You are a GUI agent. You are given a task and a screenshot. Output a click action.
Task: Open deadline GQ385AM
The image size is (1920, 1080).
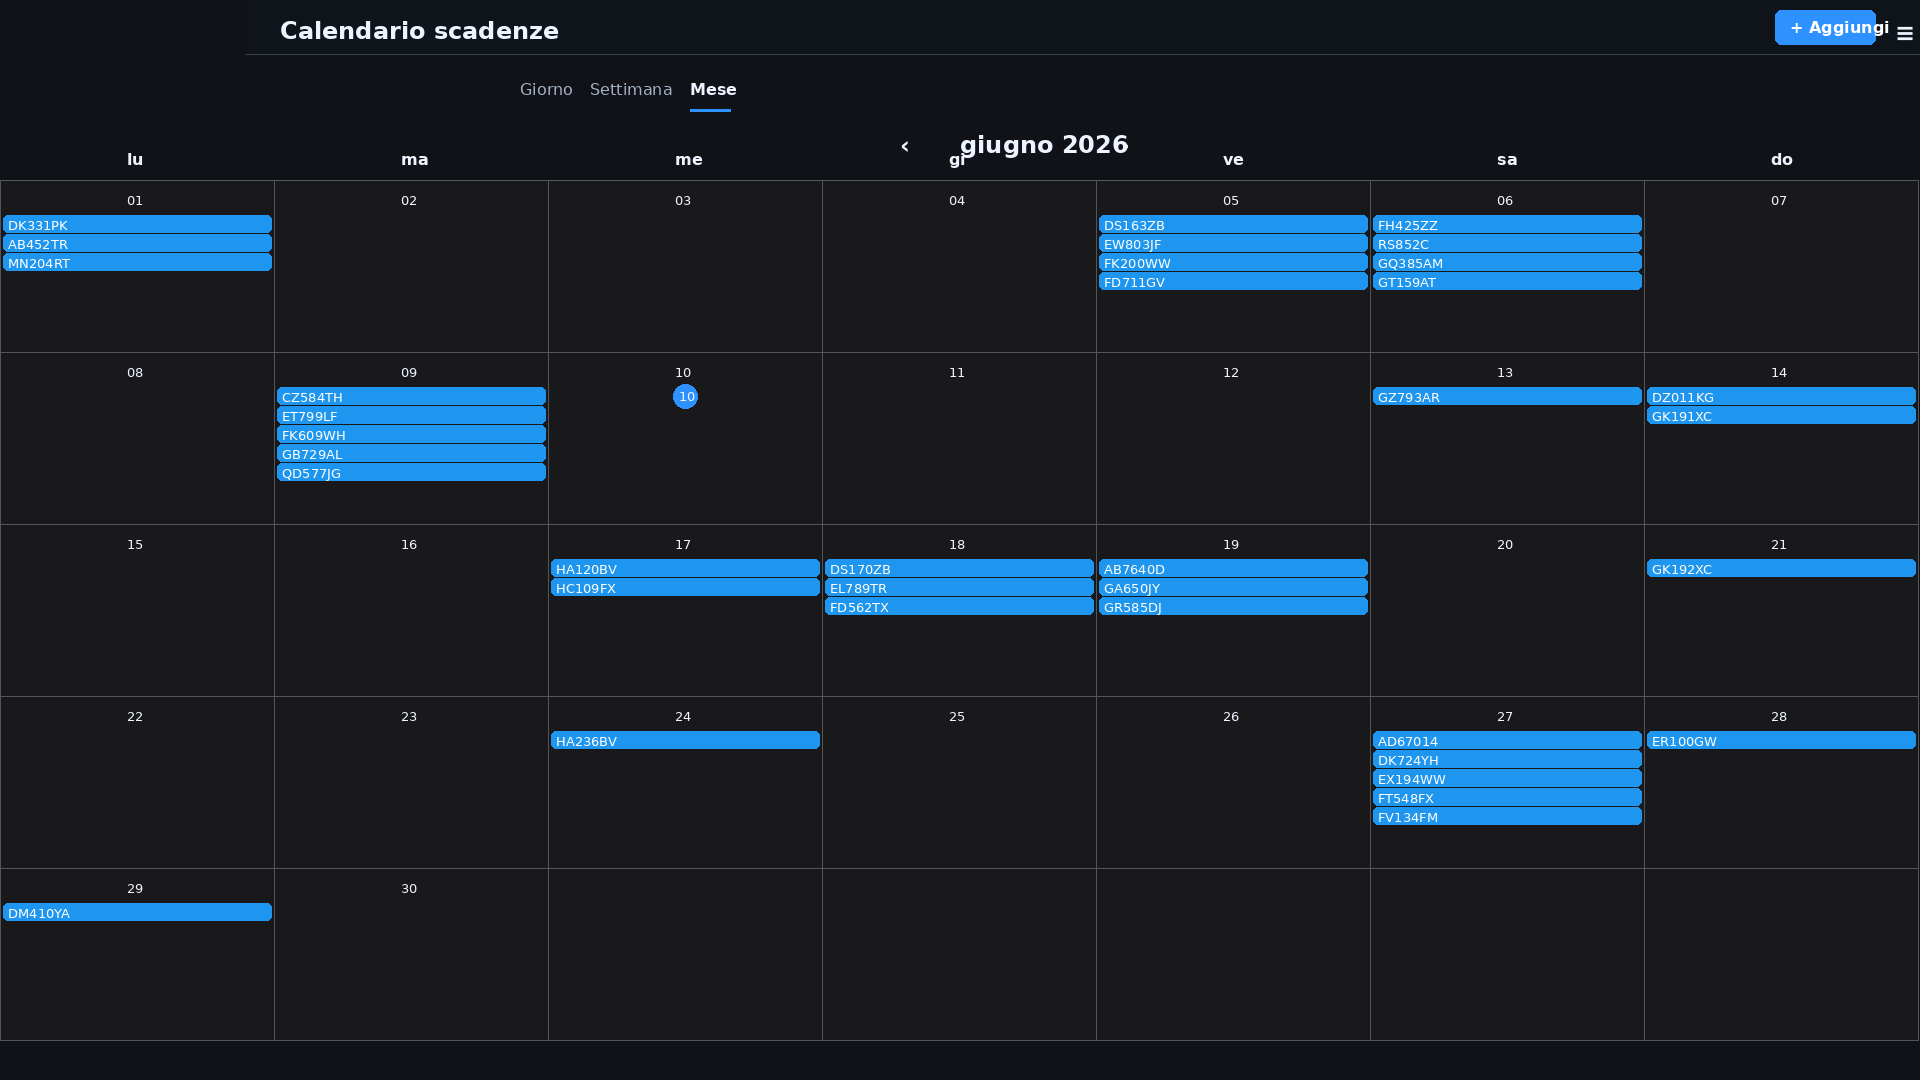(x=1507, y=263)
